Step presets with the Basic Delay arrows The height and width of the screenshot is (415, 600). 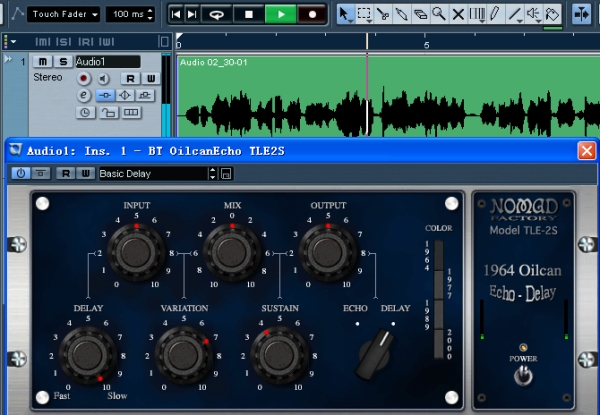212,174
